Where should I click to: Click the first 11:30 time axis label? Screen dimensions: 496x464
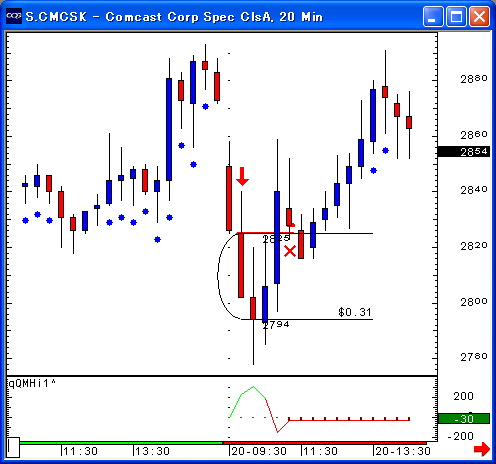tap(80, 451)
